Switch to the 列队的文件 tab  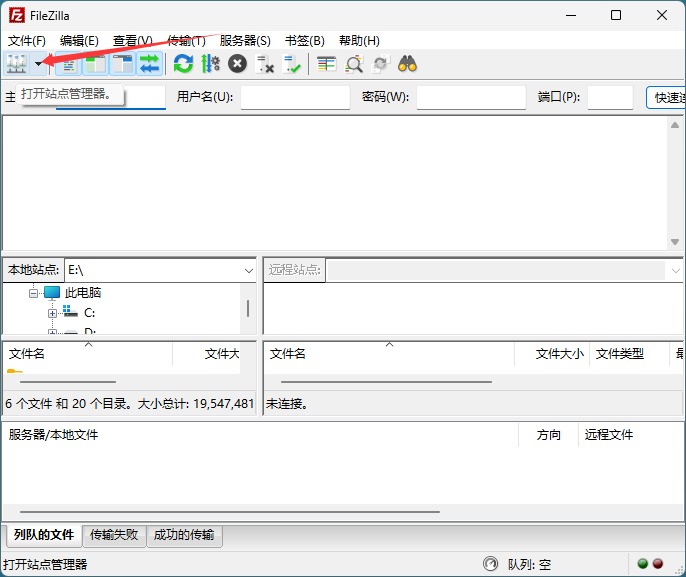pos(44,535)
